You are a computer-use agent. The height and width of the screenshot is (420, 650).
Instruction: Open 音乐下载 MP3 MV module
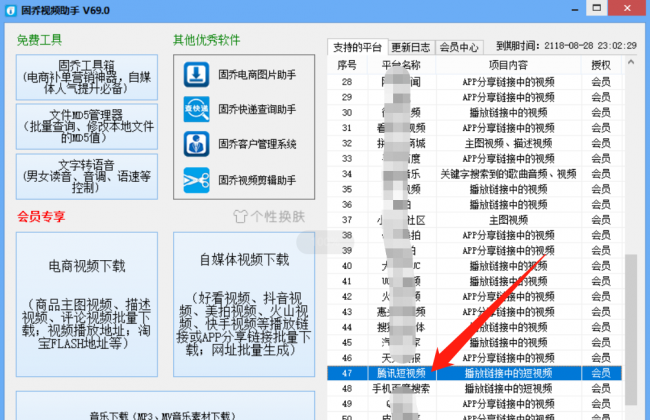(165, 405)
